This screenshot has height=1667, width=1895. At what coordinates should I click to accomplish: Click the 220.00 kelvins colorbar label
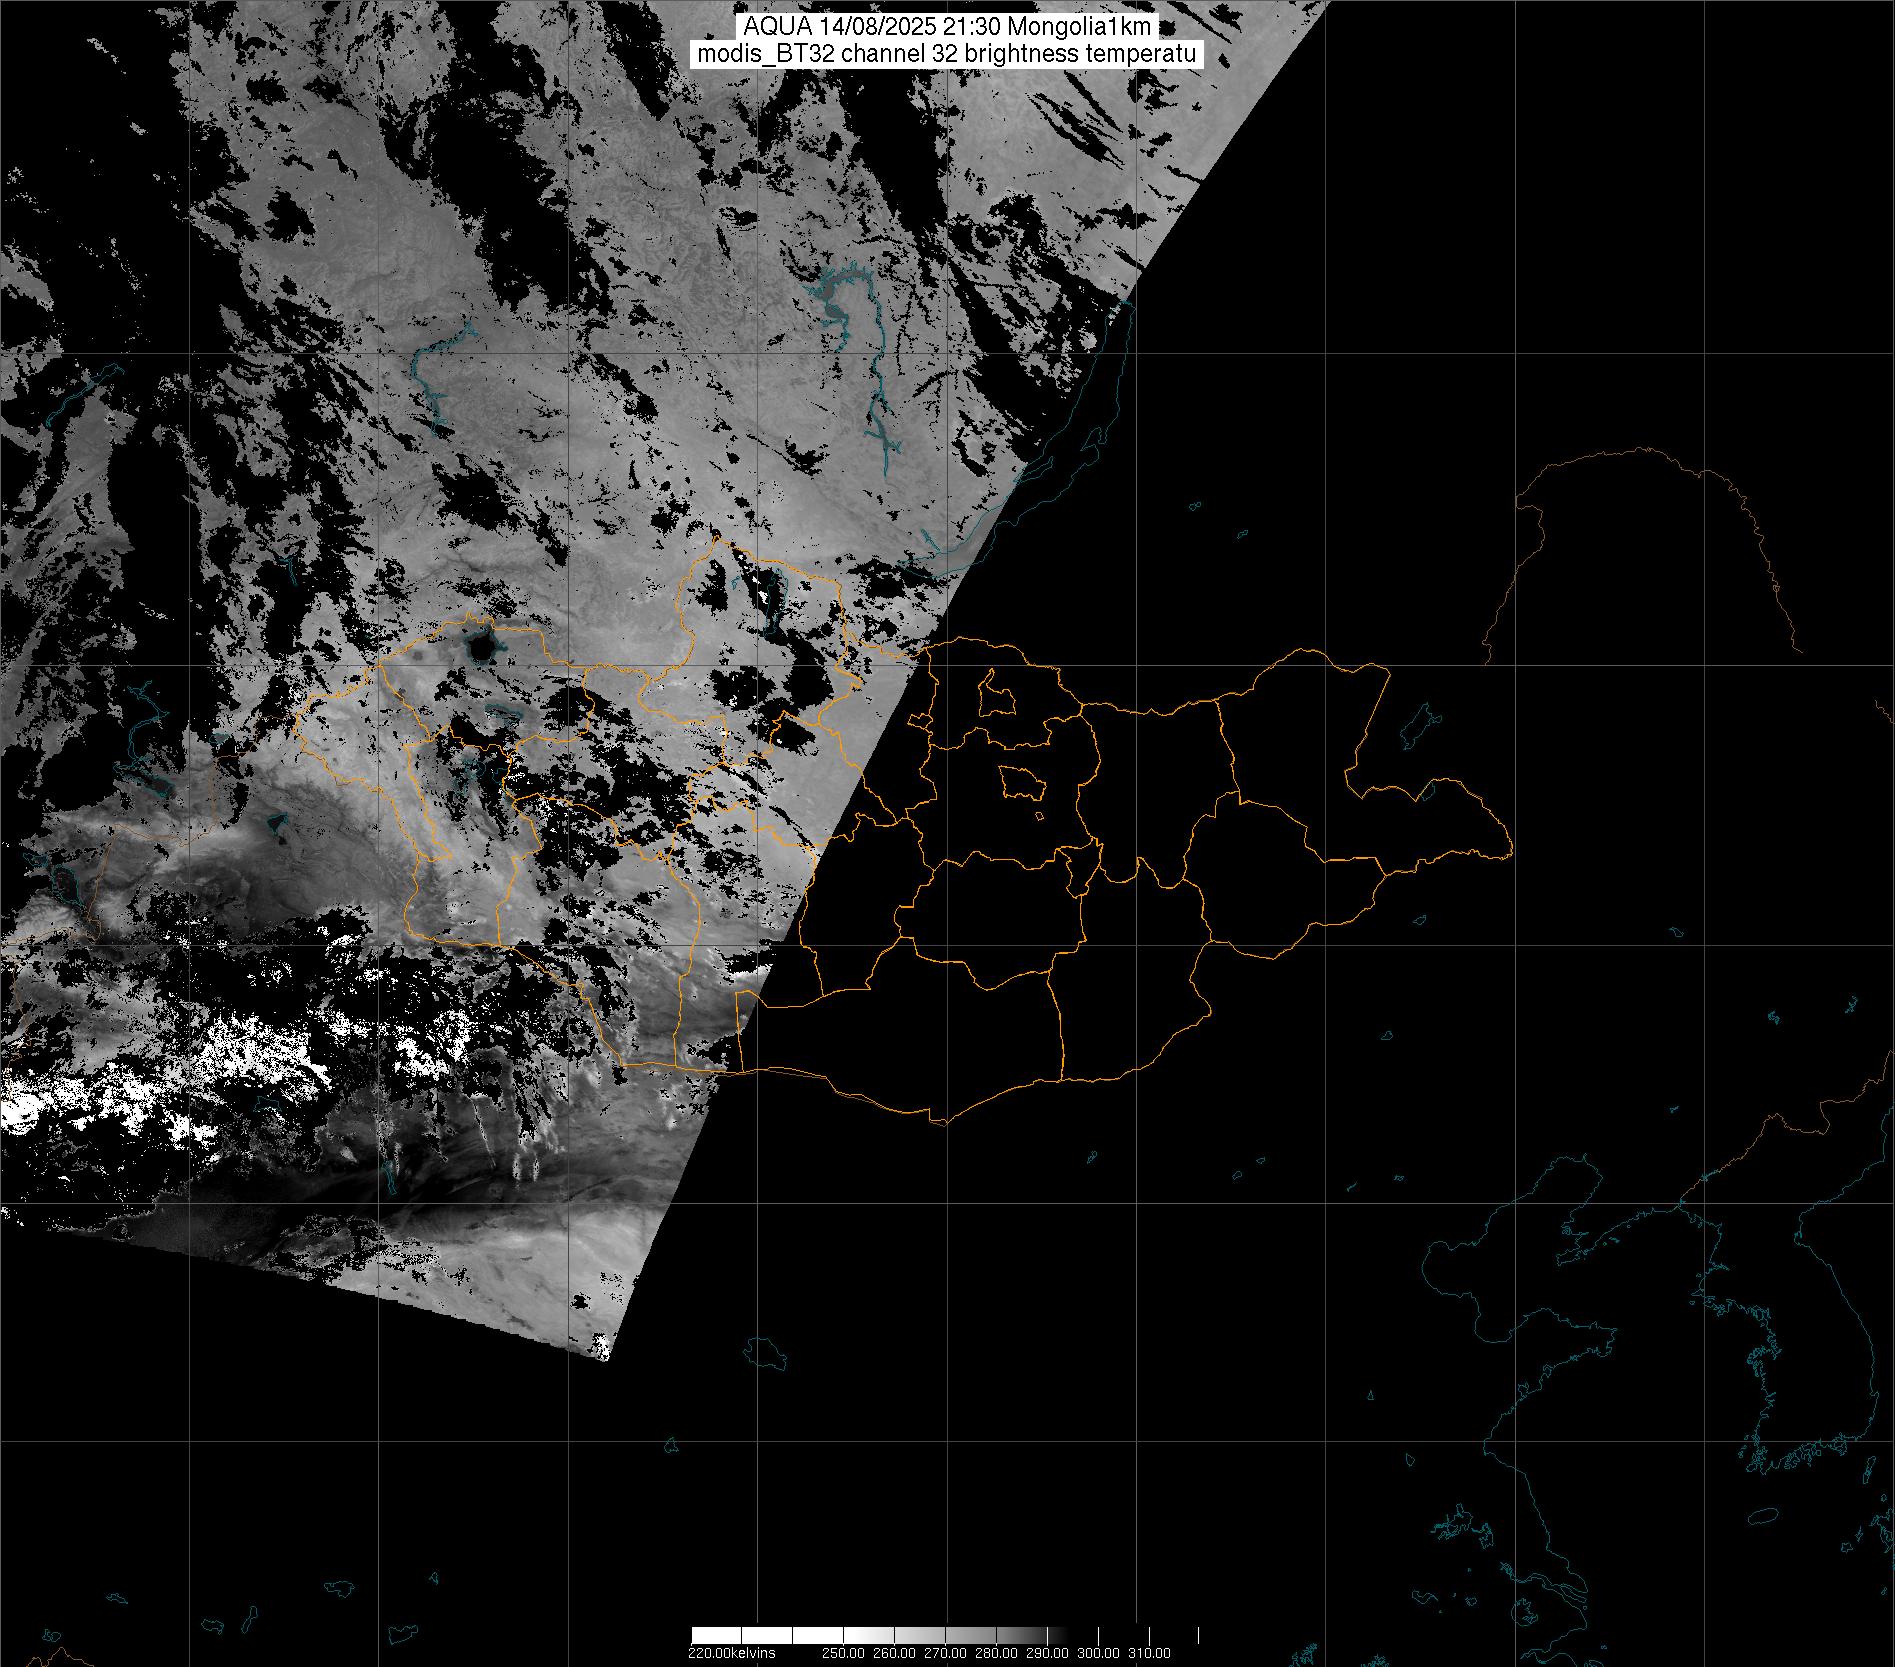click(731, 1653)
